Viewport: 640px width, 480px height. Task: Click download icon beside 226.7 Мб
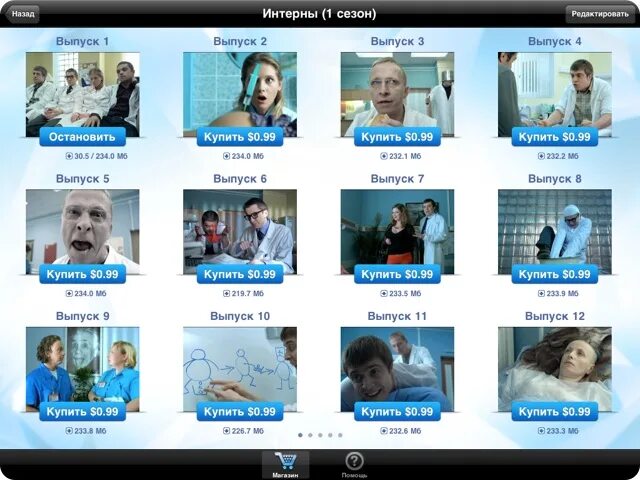227,431
